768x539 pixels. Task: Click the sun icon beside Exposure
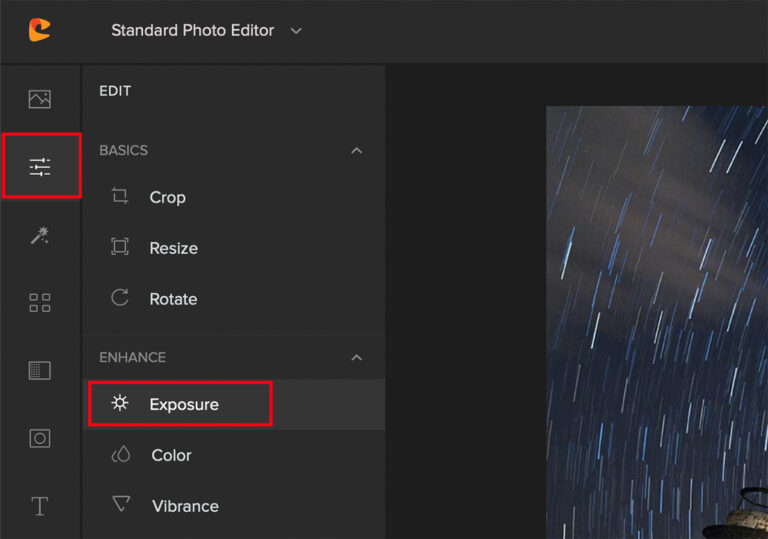(120, 403)
